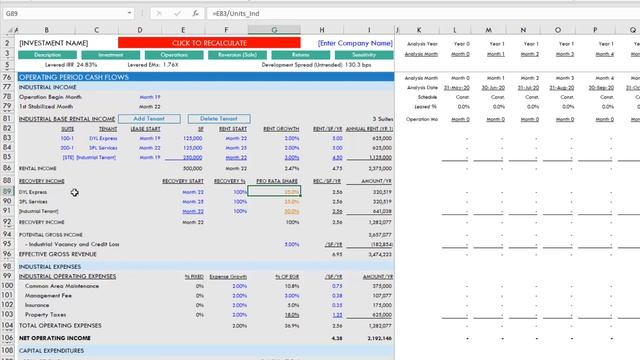640x360 pixels.
Task: Click the Delete Tenant button
Action: point(219,119)
